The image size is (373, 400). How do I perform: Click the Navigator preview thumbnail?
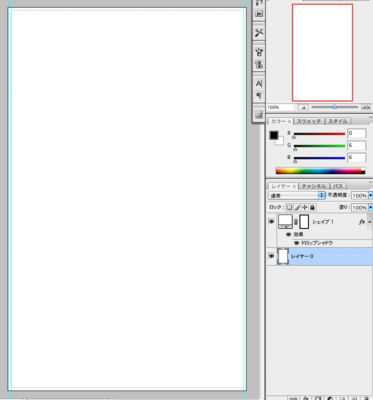pyautogui.click(x=322, y=52)
